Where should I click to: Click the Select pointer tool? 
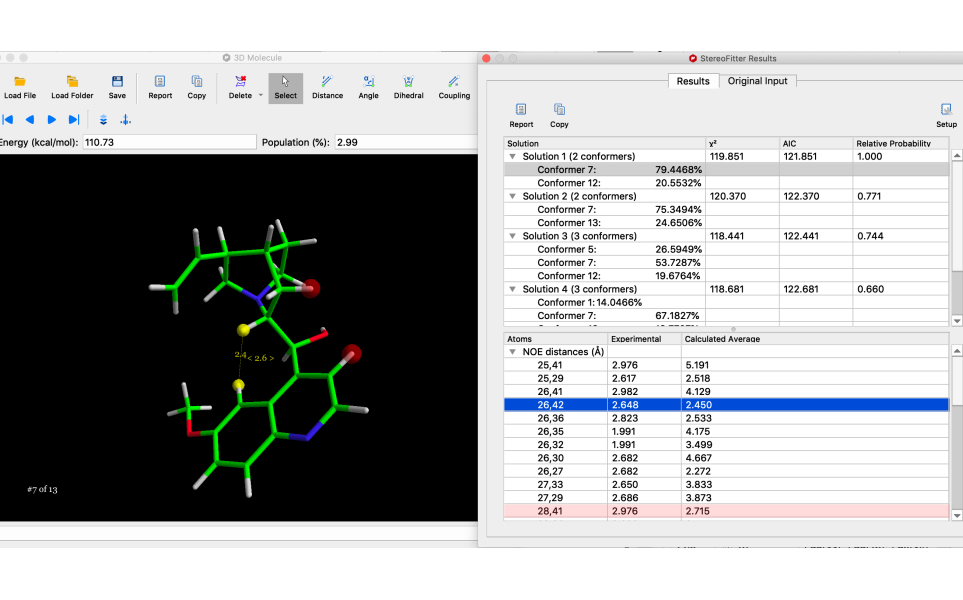285,87
